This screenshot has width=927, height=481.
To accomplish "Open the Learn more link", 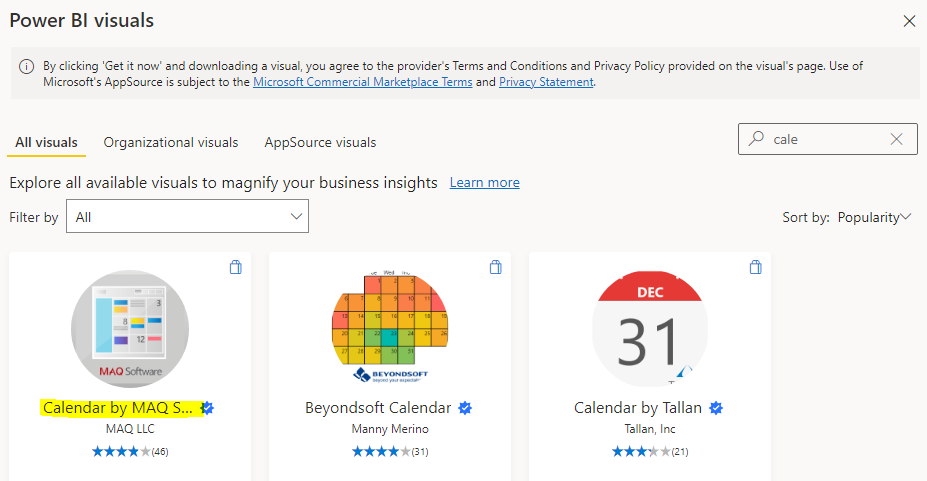I will tap(484, 183).
